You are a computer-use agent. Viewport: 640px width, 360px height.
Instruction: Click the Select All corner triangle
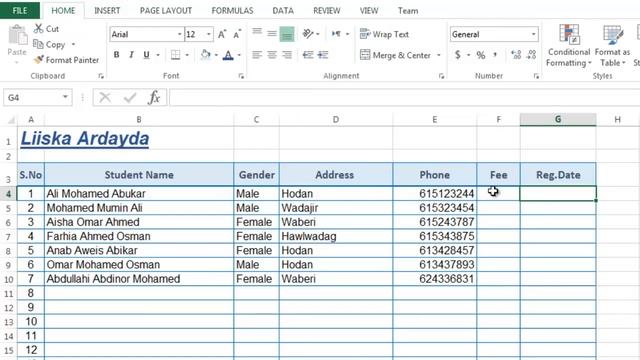click(x=11, y=120)
